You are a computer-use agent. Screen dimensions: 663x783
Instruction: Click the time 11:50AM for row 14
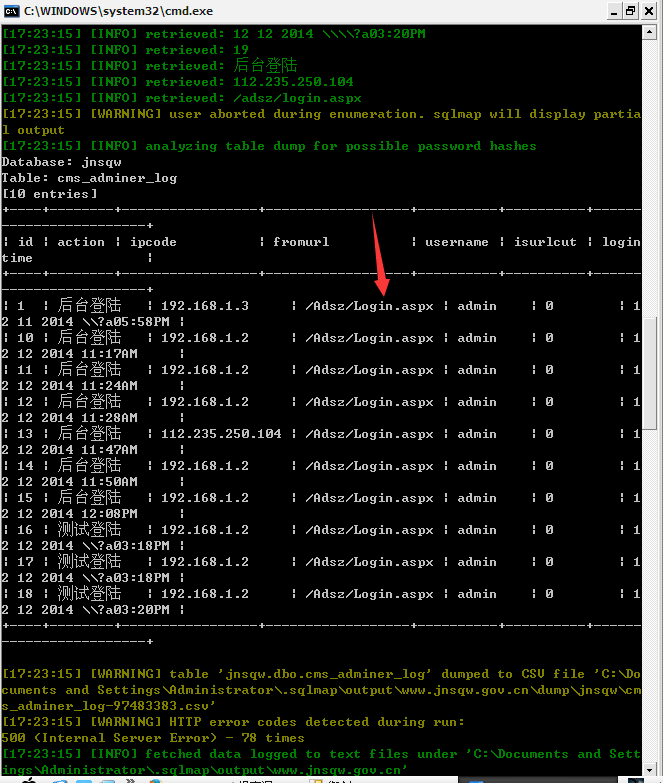click(x=109, y=481)
